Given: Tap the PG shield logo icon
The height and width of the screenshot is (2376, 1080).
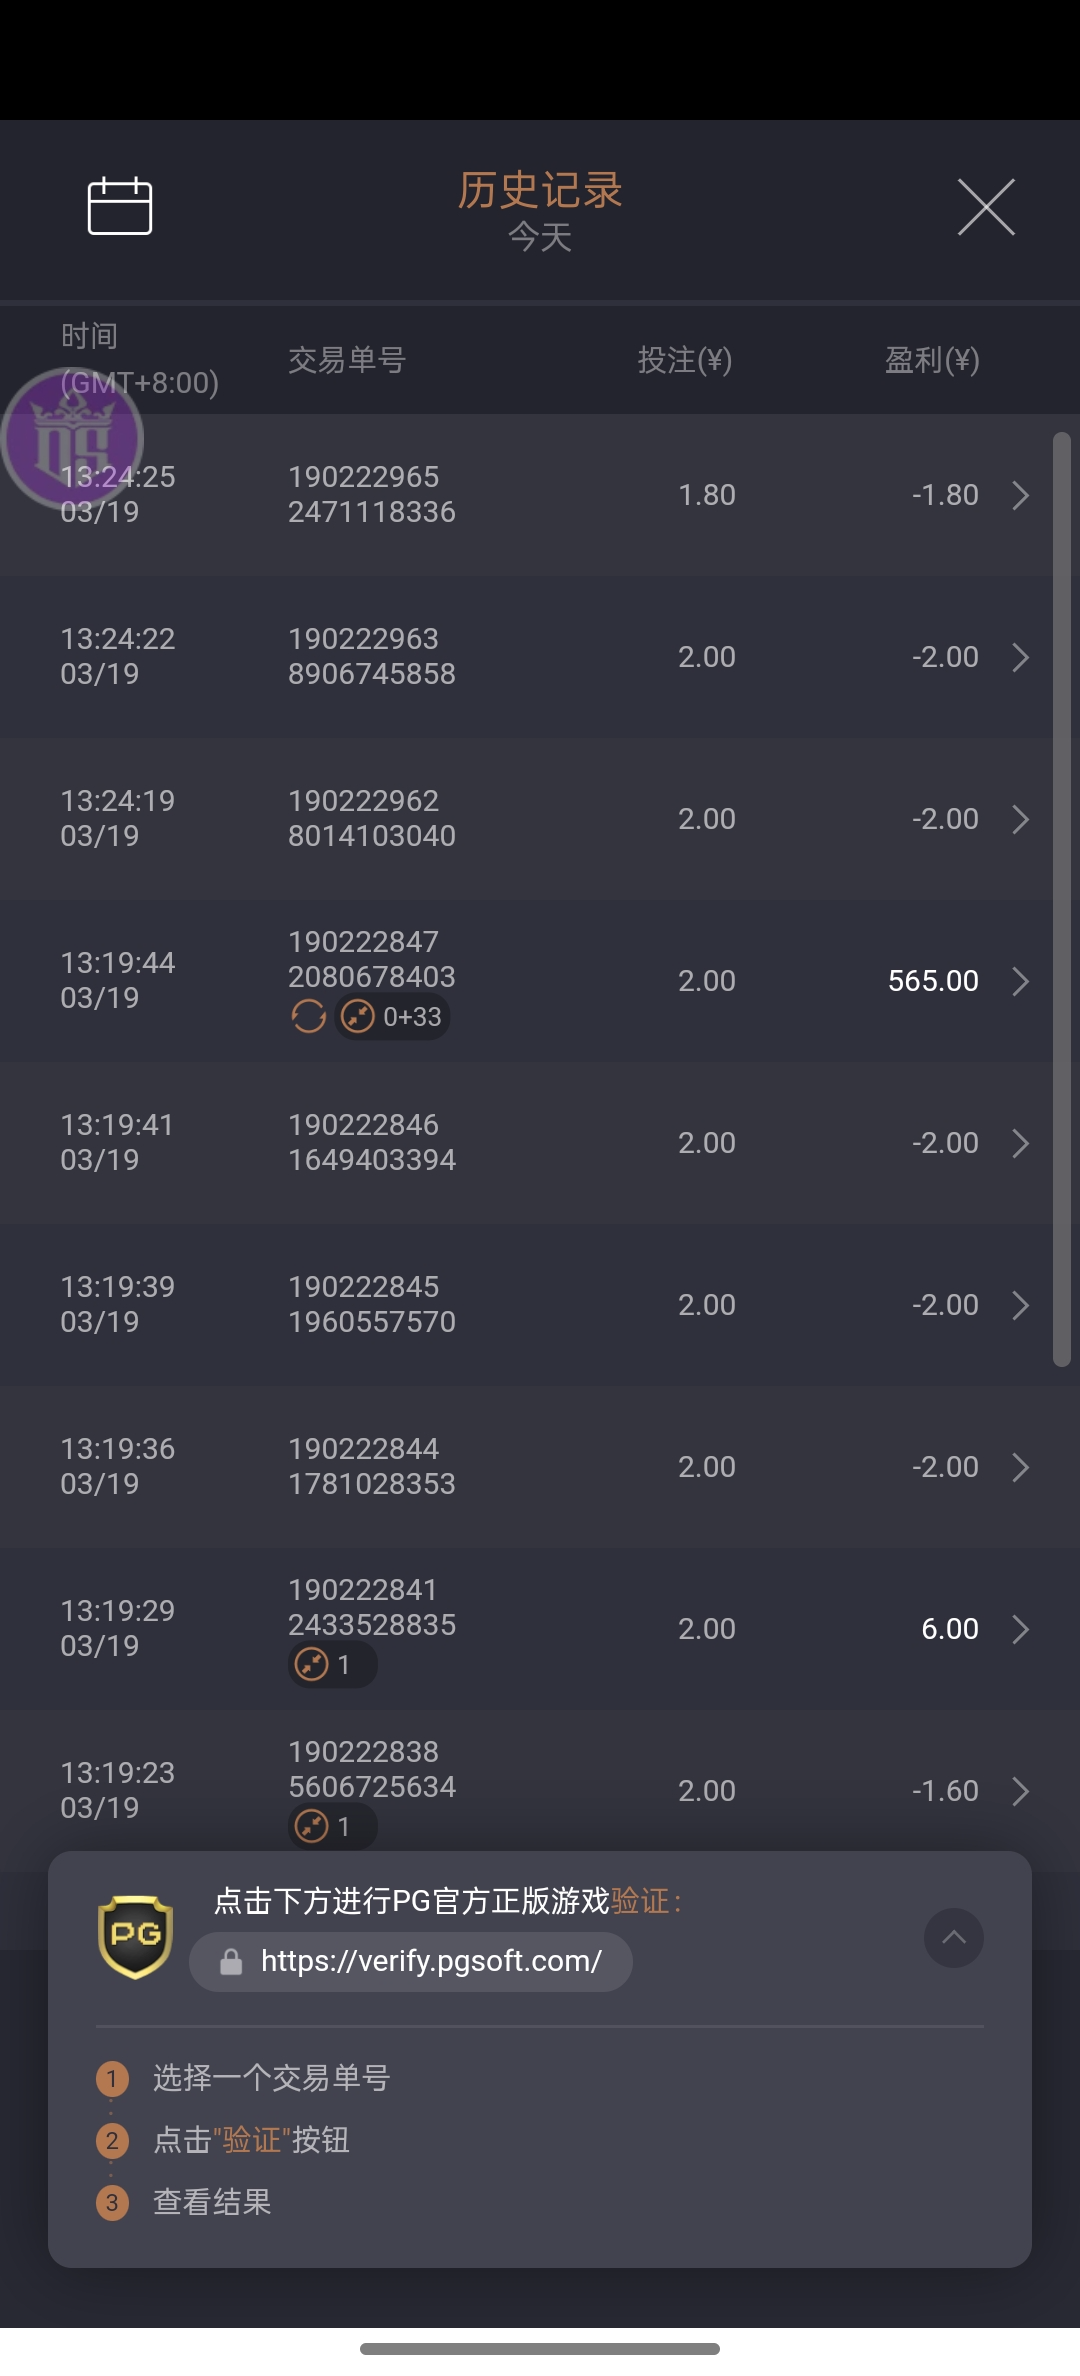Looking at the screenshot, I should (x=136, y=1937).
